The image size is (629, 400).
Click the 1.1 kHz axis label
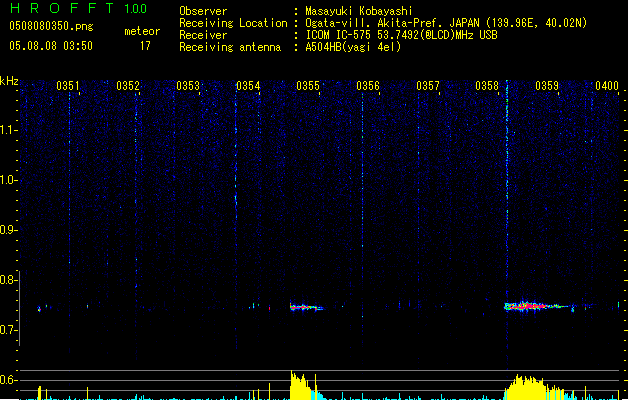tap(9, 130)
